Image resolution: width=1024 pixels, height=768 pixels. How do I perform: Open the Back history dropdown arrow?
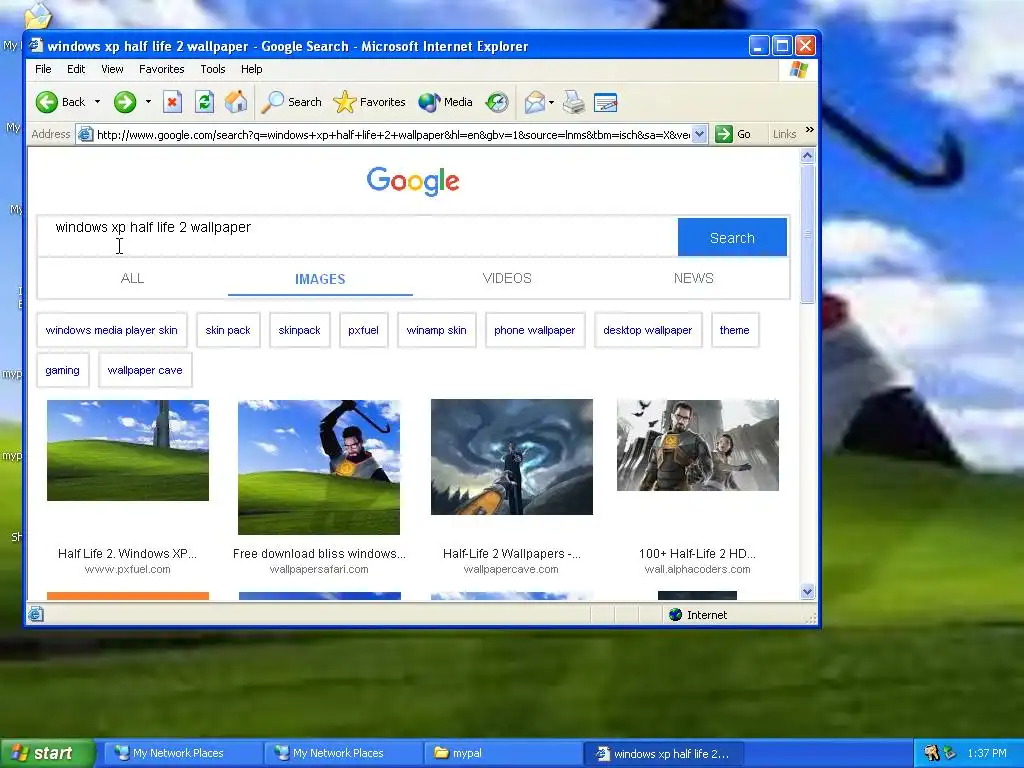coord(97,102)
